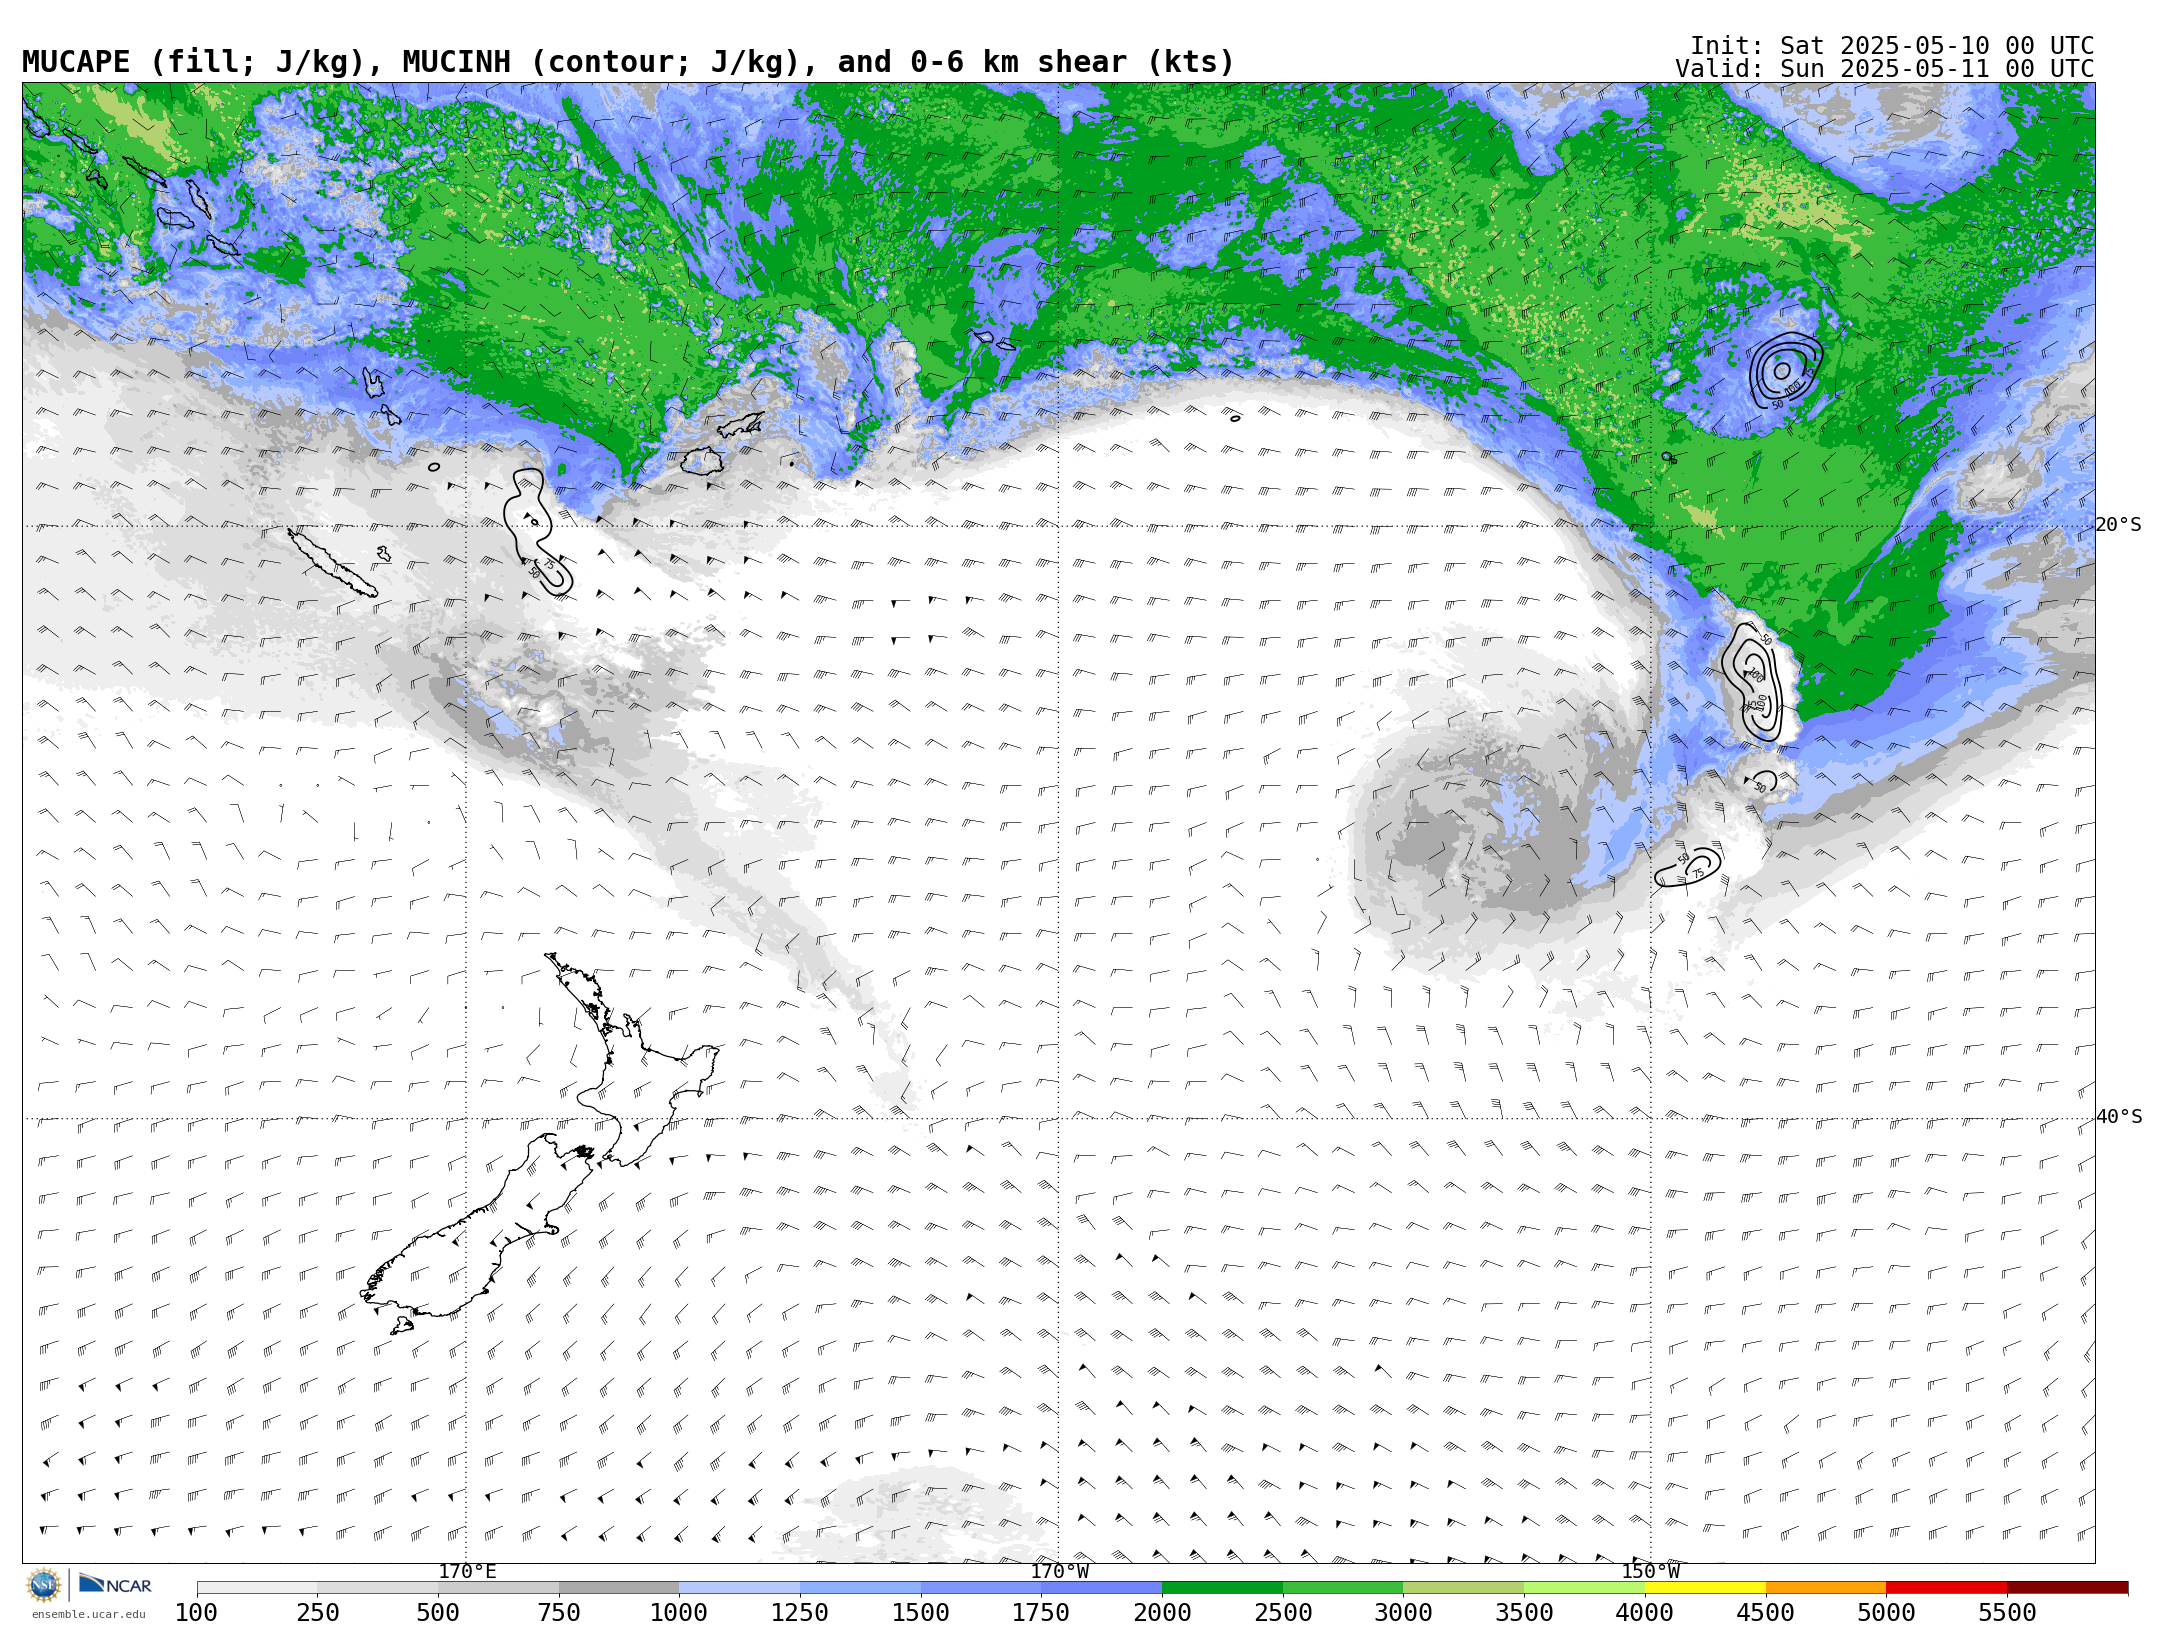Open the ensemble.ucar.edu link text
The width and height of the screenshot is (2160, 1626).
(x=88, y=1614)
